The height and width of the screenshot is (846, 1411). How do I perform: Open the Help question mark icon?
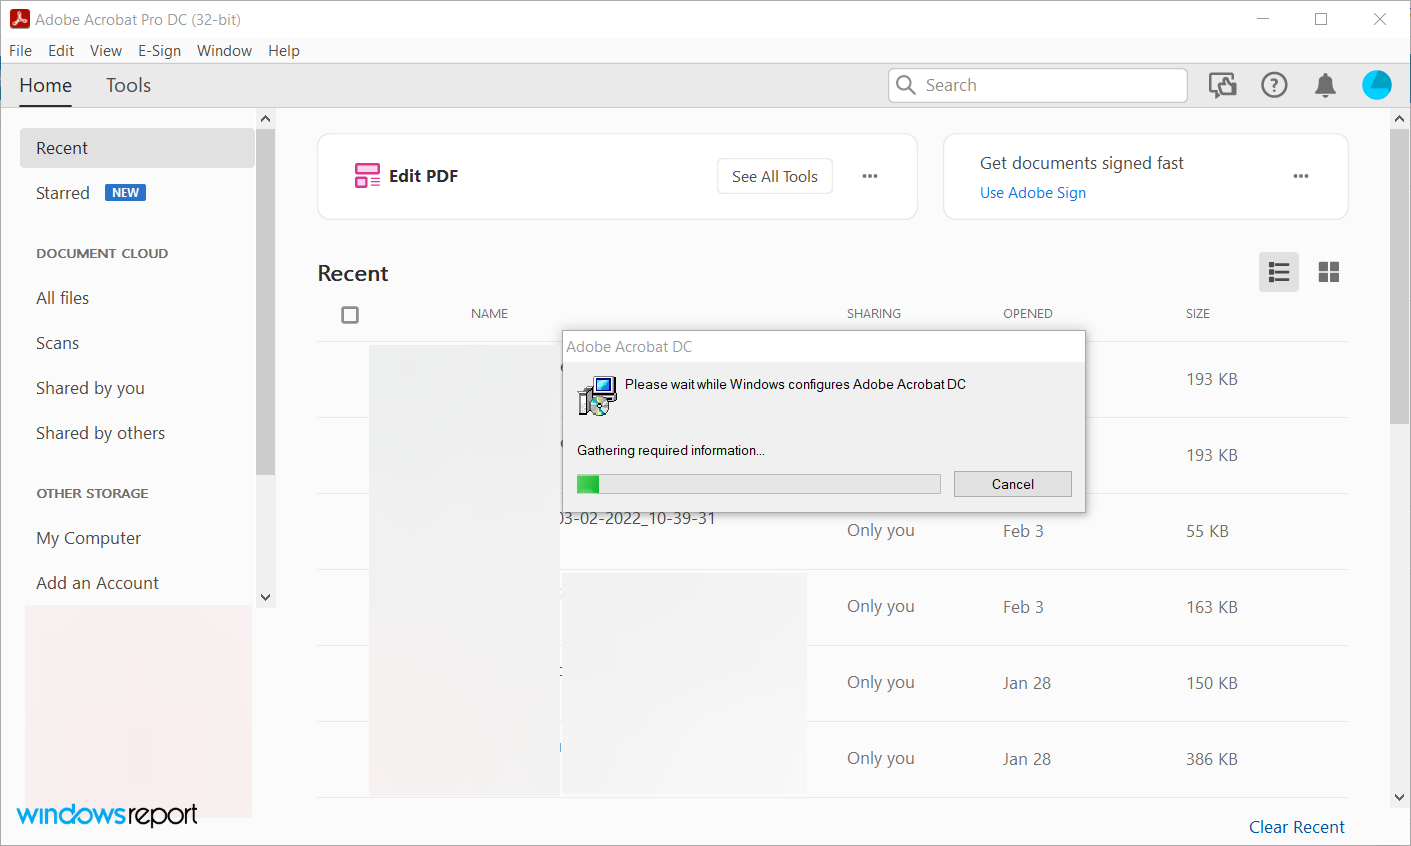[1274, 85]
